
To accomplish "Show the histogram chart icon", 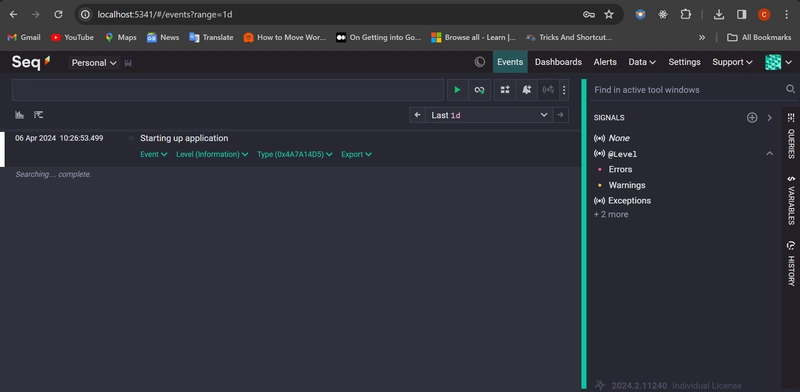I will coord(19,115).
